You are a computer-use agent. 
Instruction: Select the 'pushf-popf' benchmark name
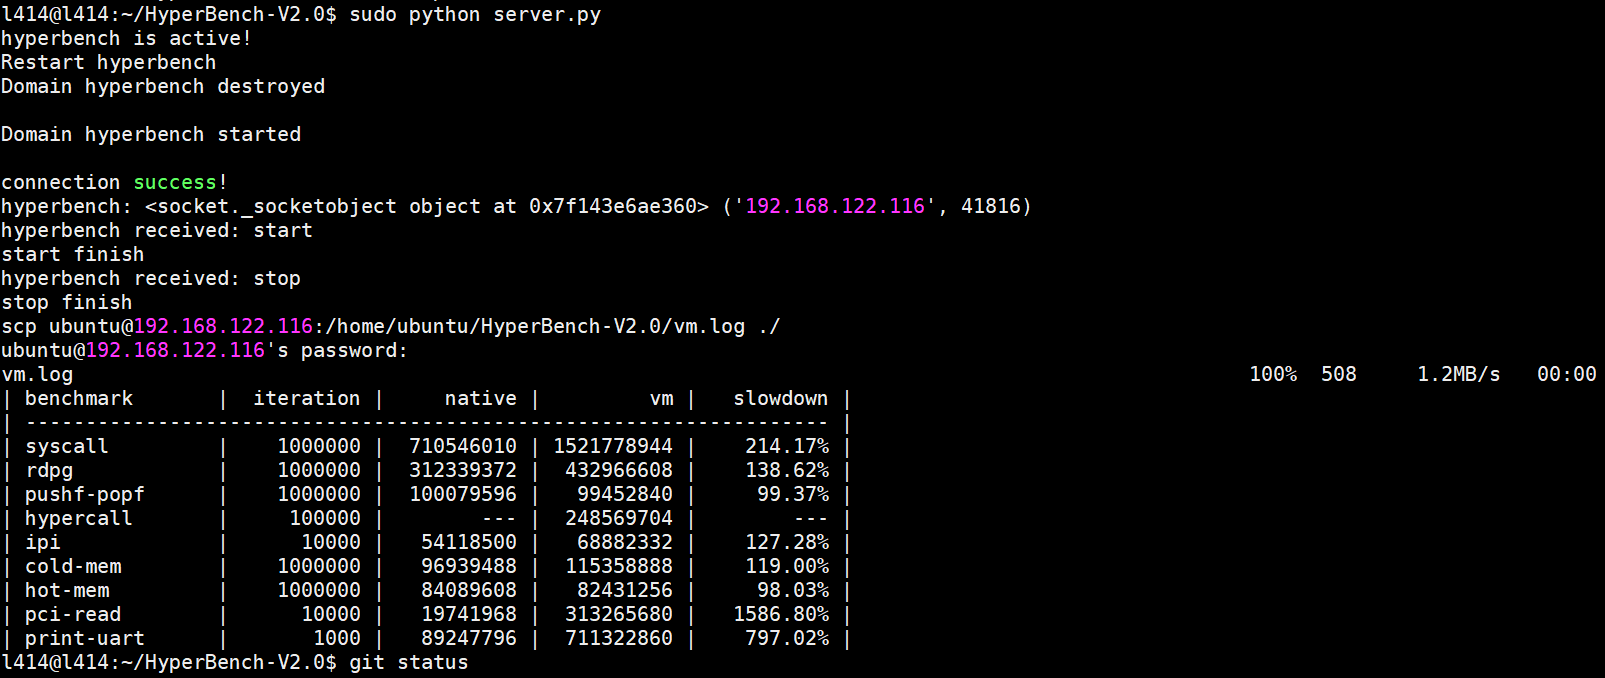[x=84, y=494]
